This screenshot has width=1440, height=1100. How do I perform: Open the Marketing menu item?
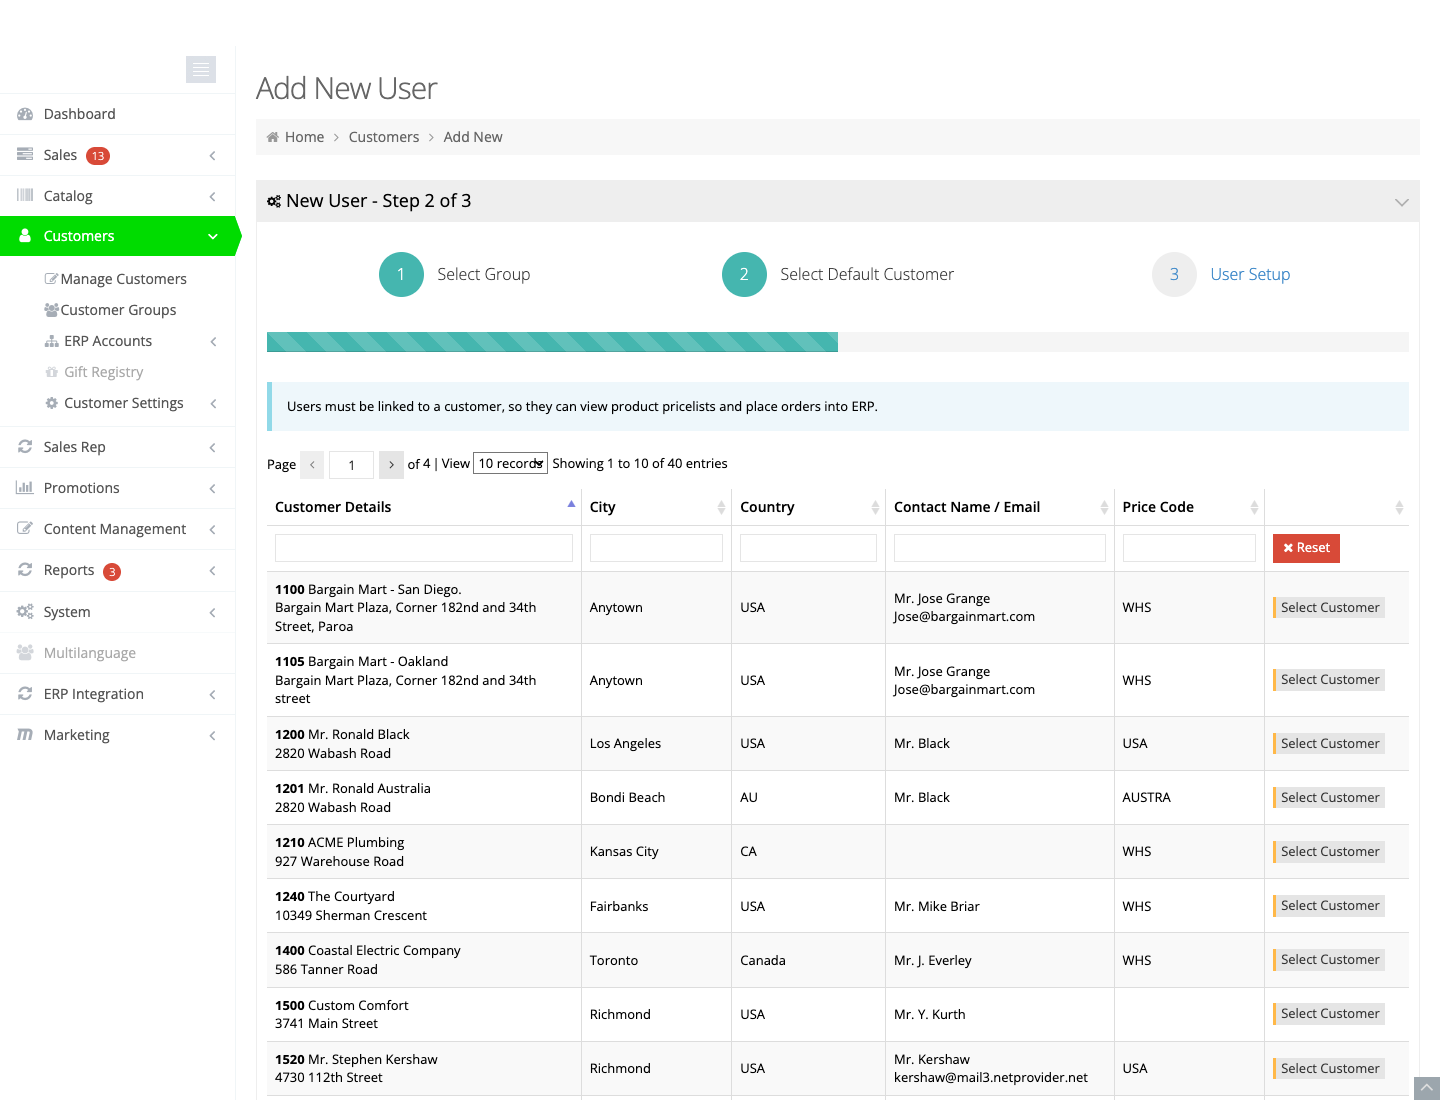117,735
